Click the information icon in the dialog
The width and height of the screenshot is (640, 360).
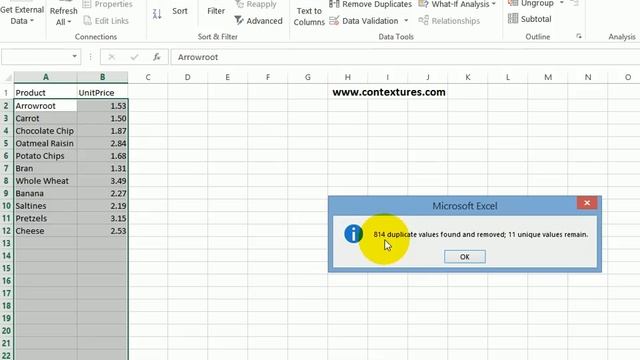(353, 234)
